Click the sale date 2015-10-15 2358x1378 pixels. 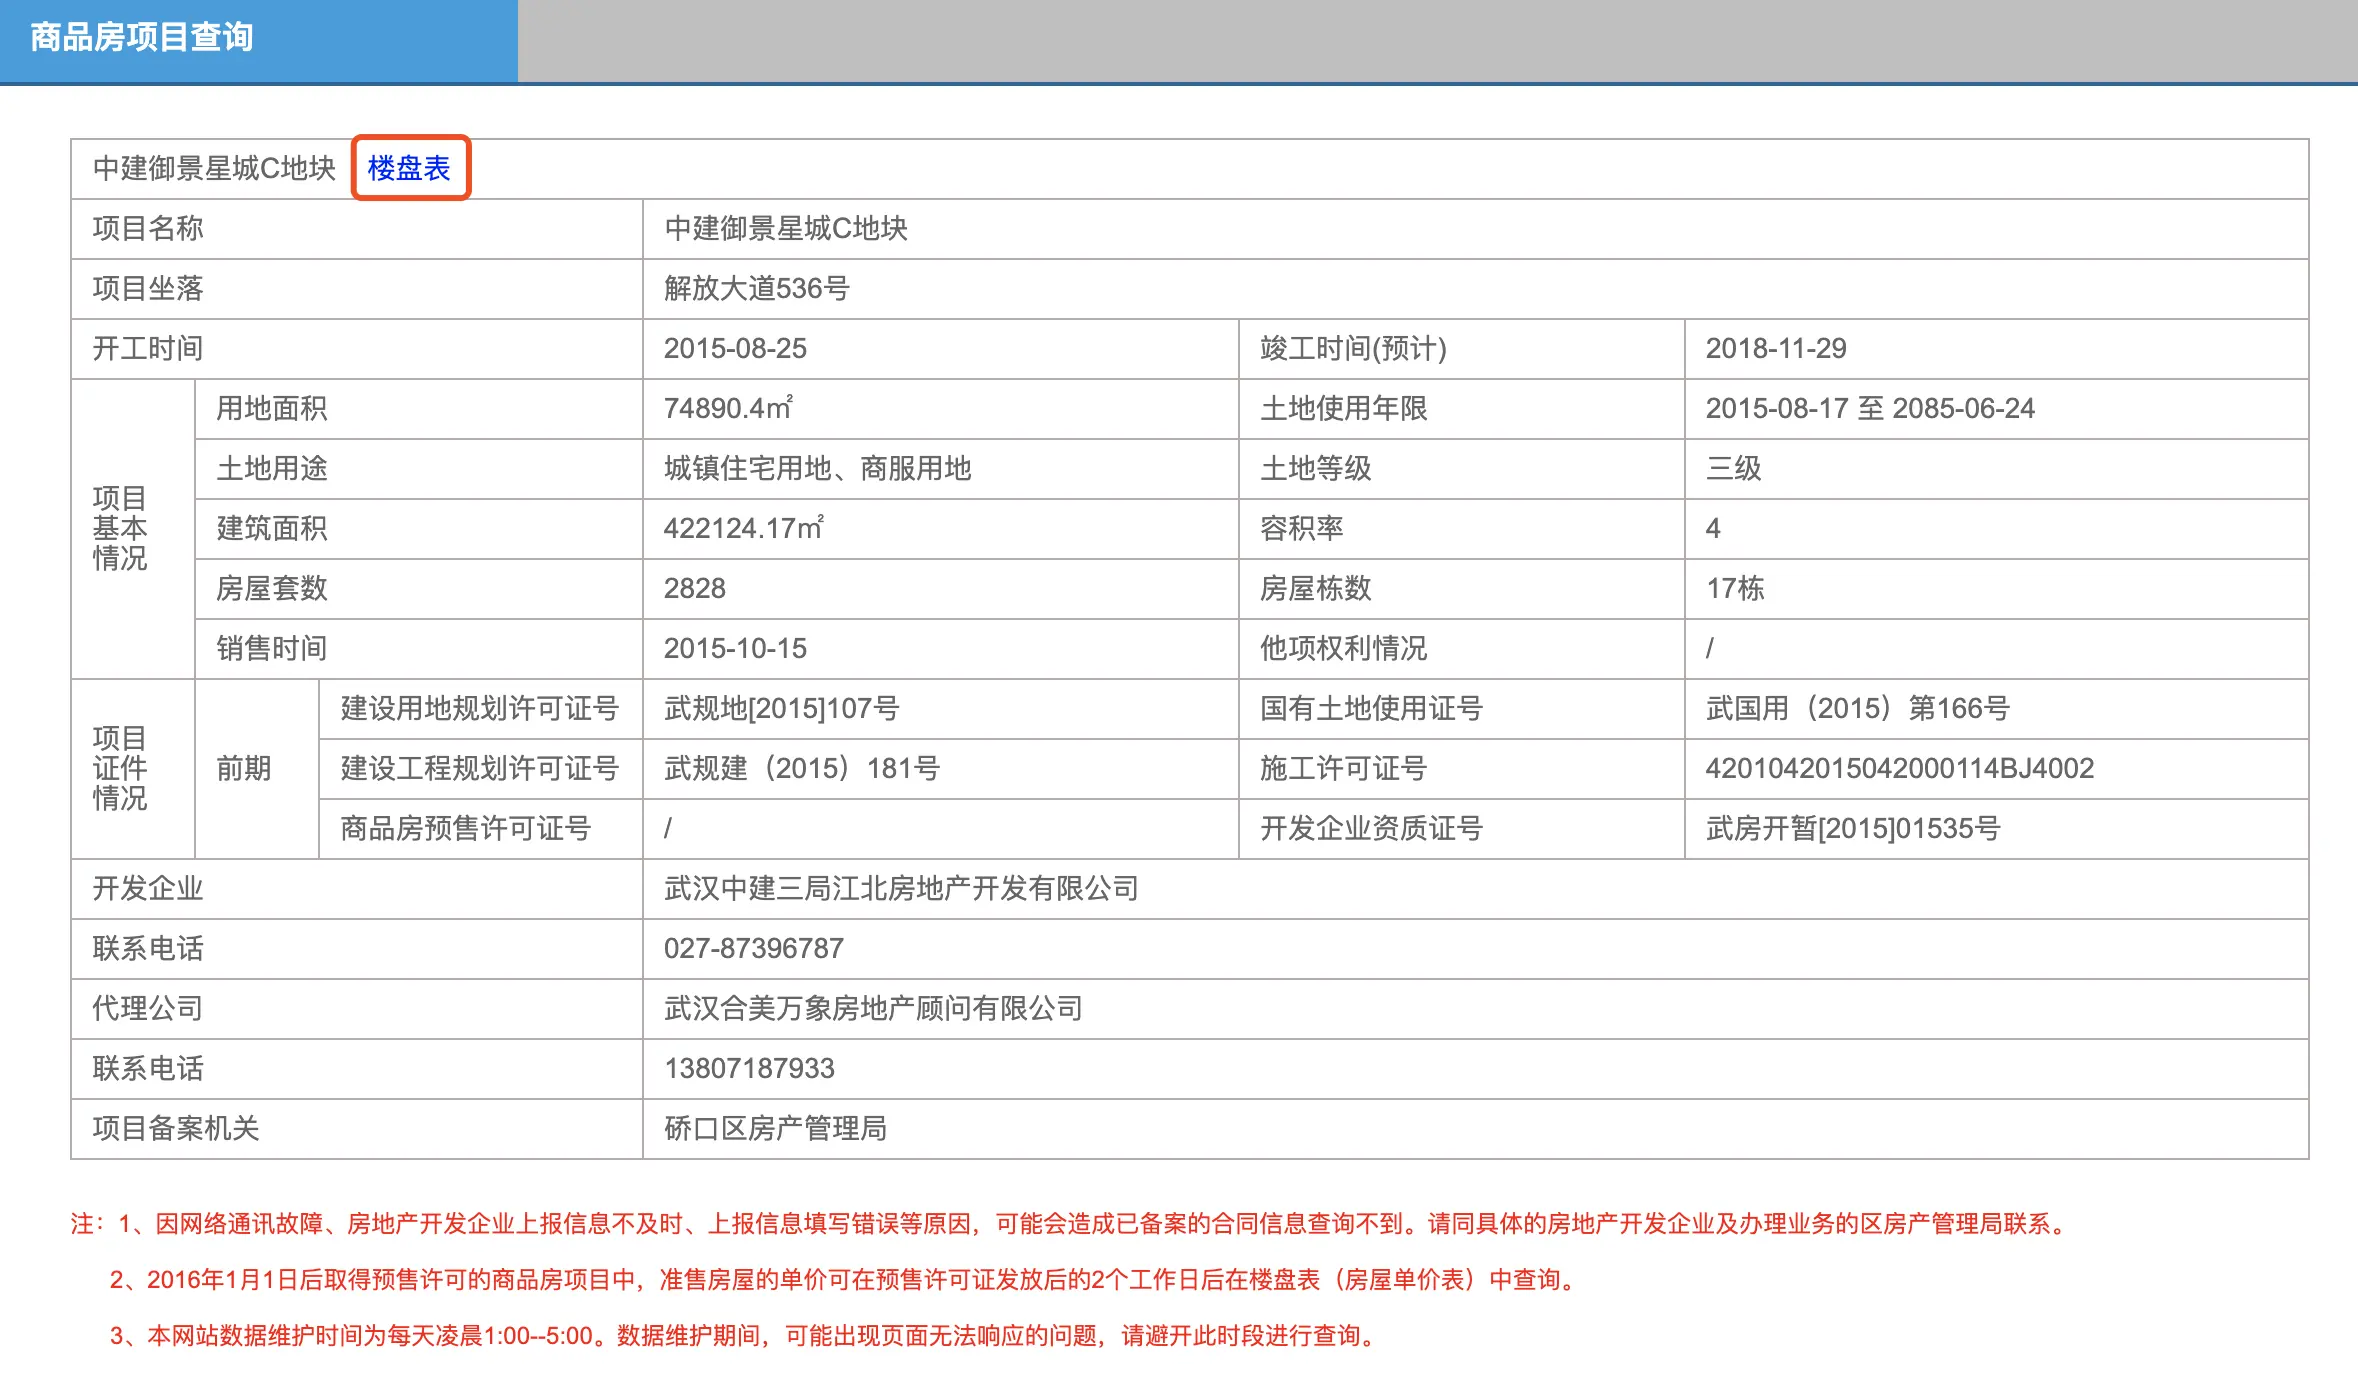(x=735, y=648)
